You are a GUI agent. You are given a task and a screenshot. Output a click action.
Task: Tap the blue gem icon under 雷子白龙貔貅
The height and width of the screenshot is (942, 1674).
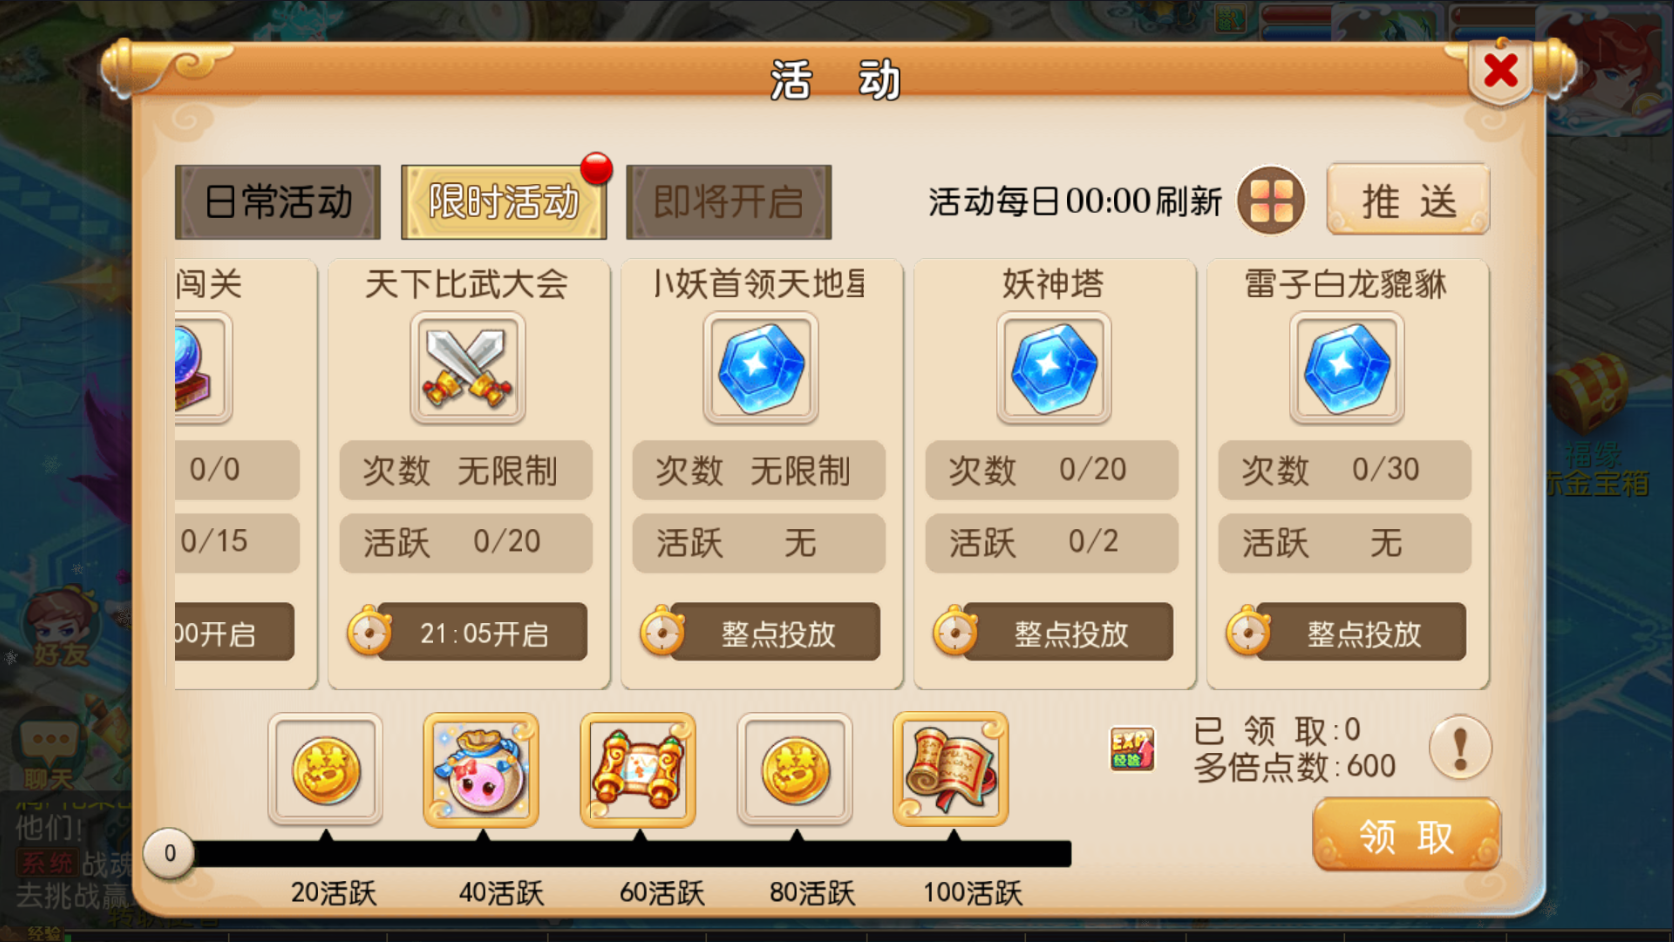(x=1347, y=367)
